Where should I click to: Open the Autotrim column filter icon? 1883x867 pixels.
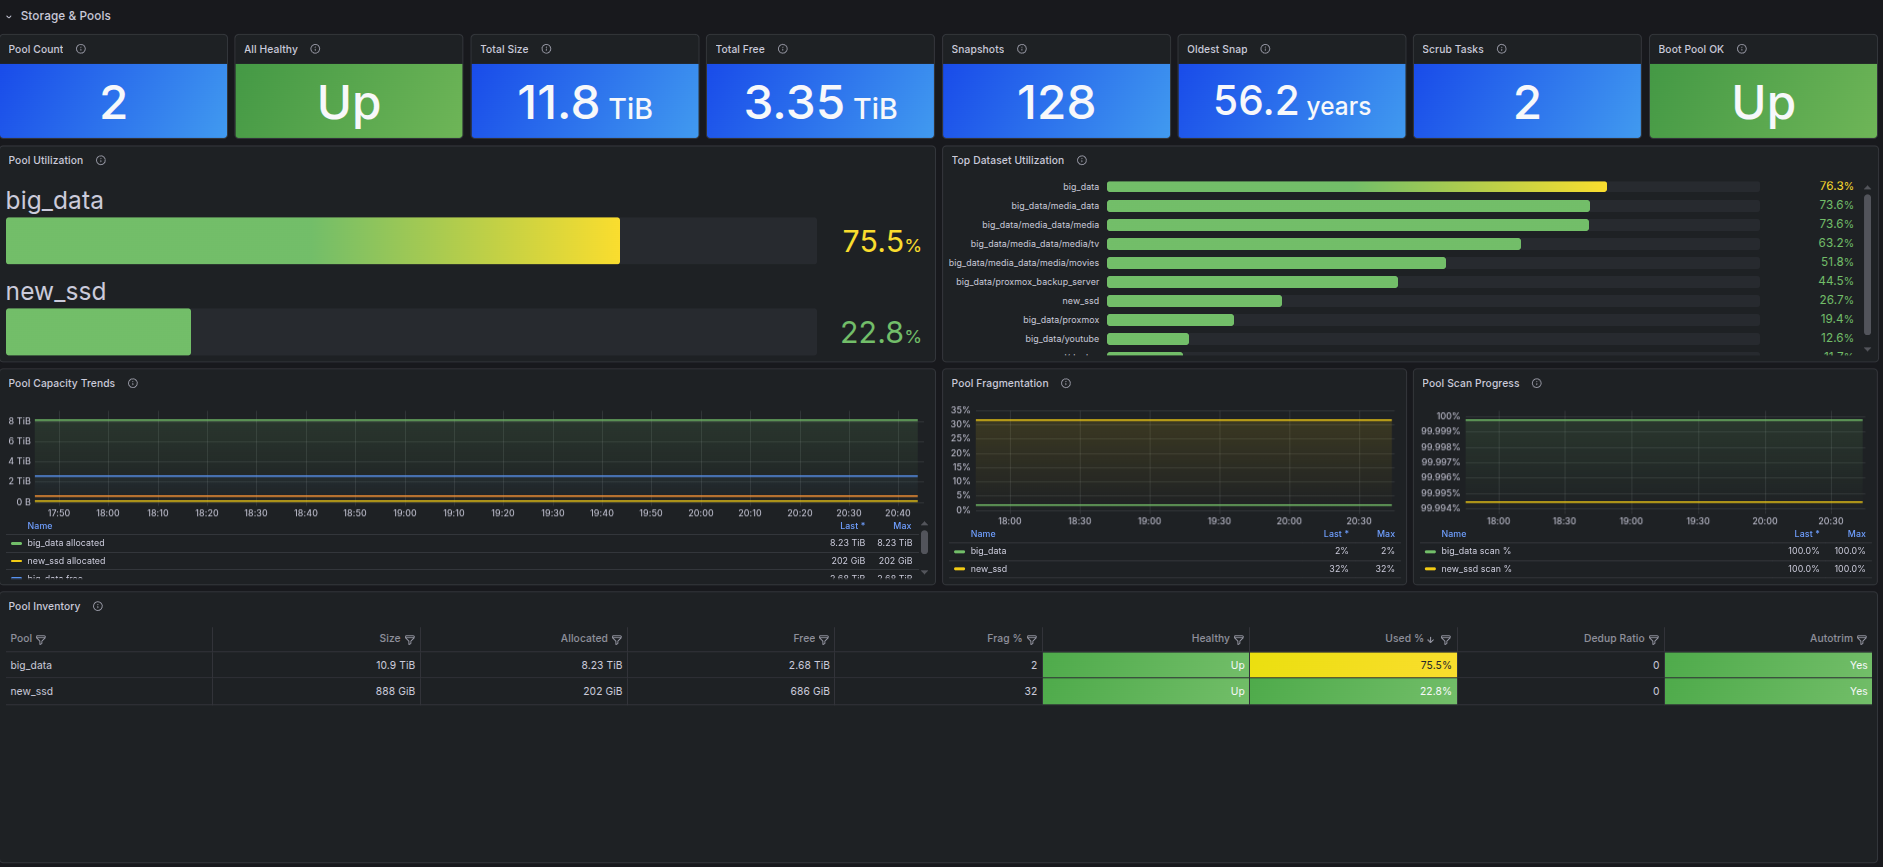(1862, 640)
